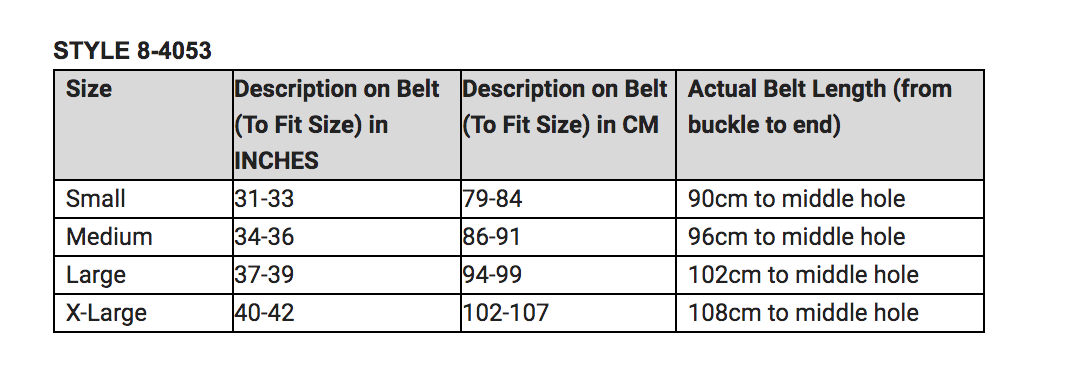Select the 108cm to middle hole cell
This screenshot has width=1073, height=373.
pyautogui.click(x=830, y=313)
